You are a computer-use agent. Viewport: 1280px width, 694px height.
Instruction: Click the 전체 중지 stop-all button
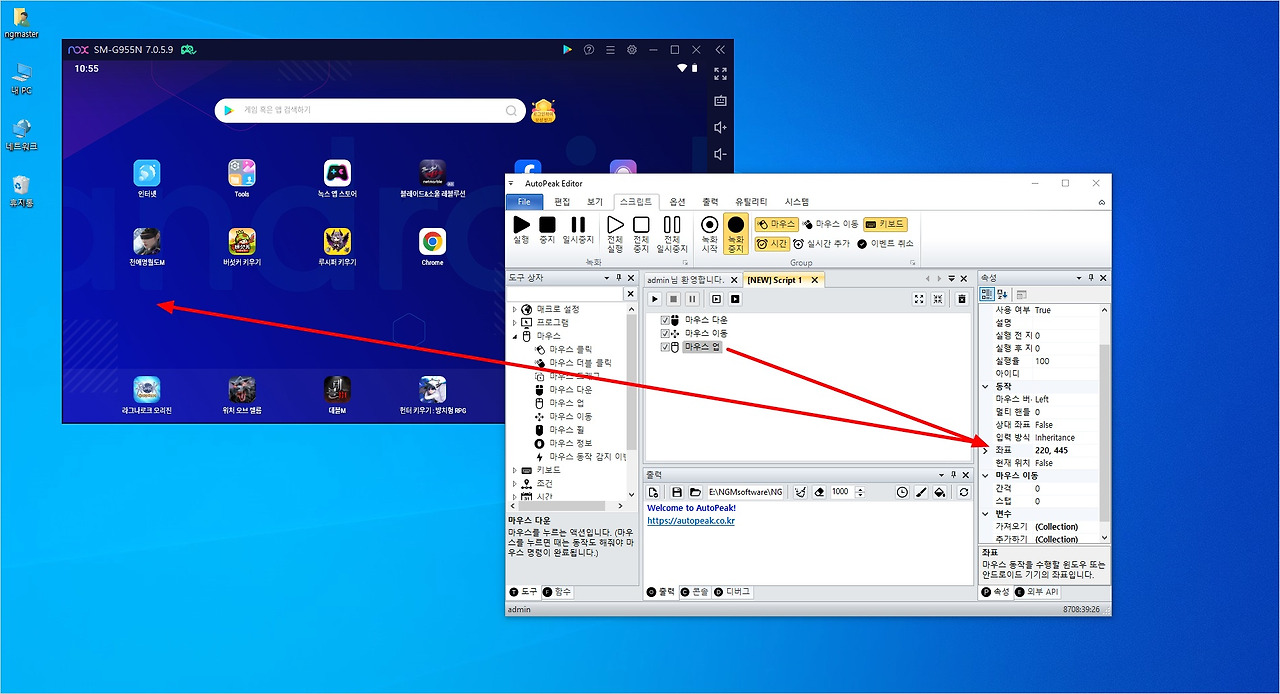coord(641,234)
